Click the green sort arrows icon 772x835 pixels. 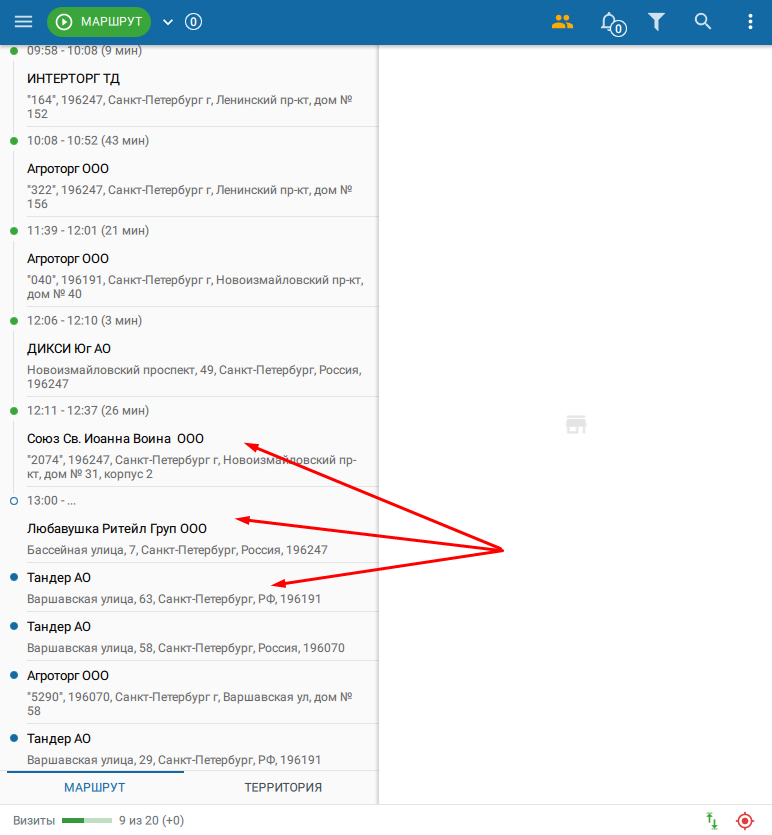coord(712,821)
